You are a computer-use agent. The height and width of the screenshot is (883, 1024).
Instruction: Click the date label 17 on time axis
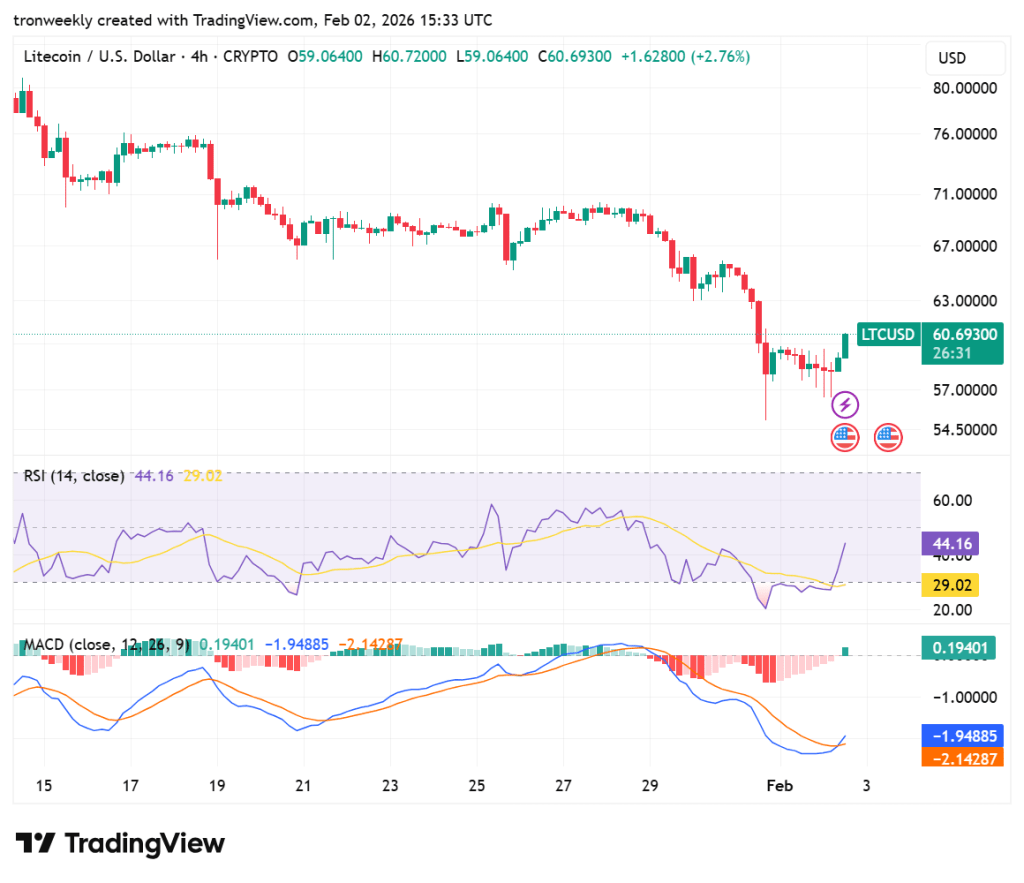(x=131, y=786)
